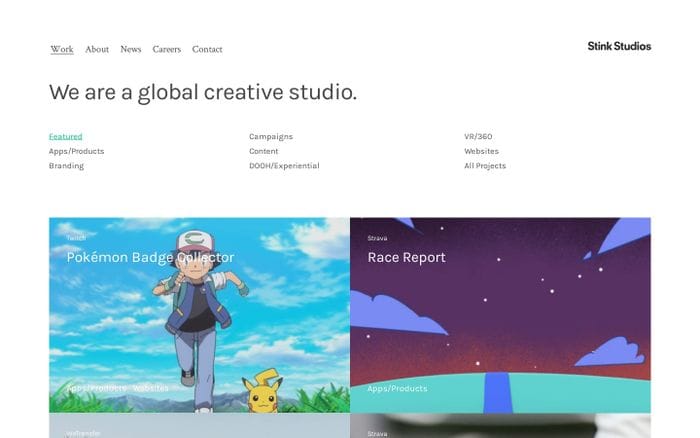Click the Stink Studios logo
700x438 pixels.
click(x=619, y=46)
